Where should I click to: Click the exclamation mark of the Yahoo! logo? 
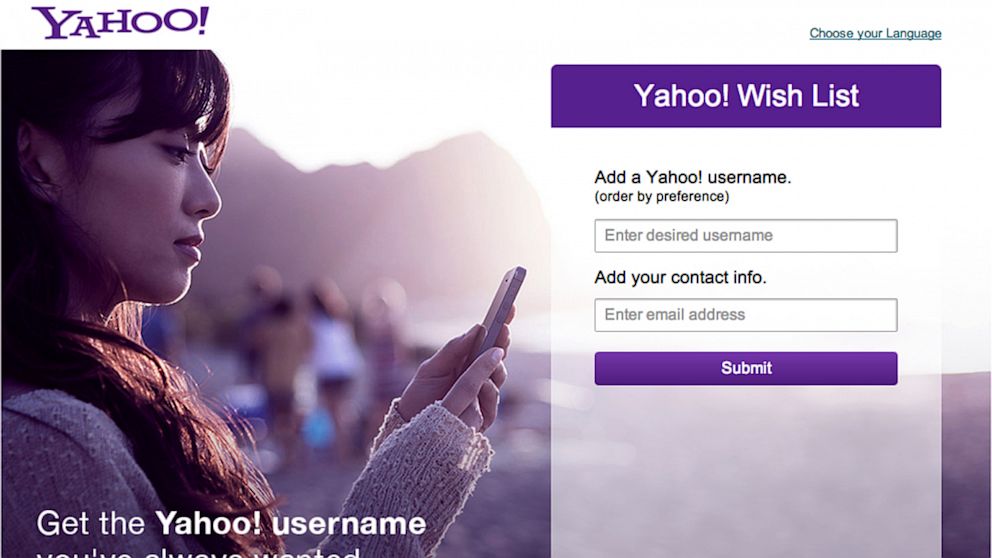[x=202, y=21]
